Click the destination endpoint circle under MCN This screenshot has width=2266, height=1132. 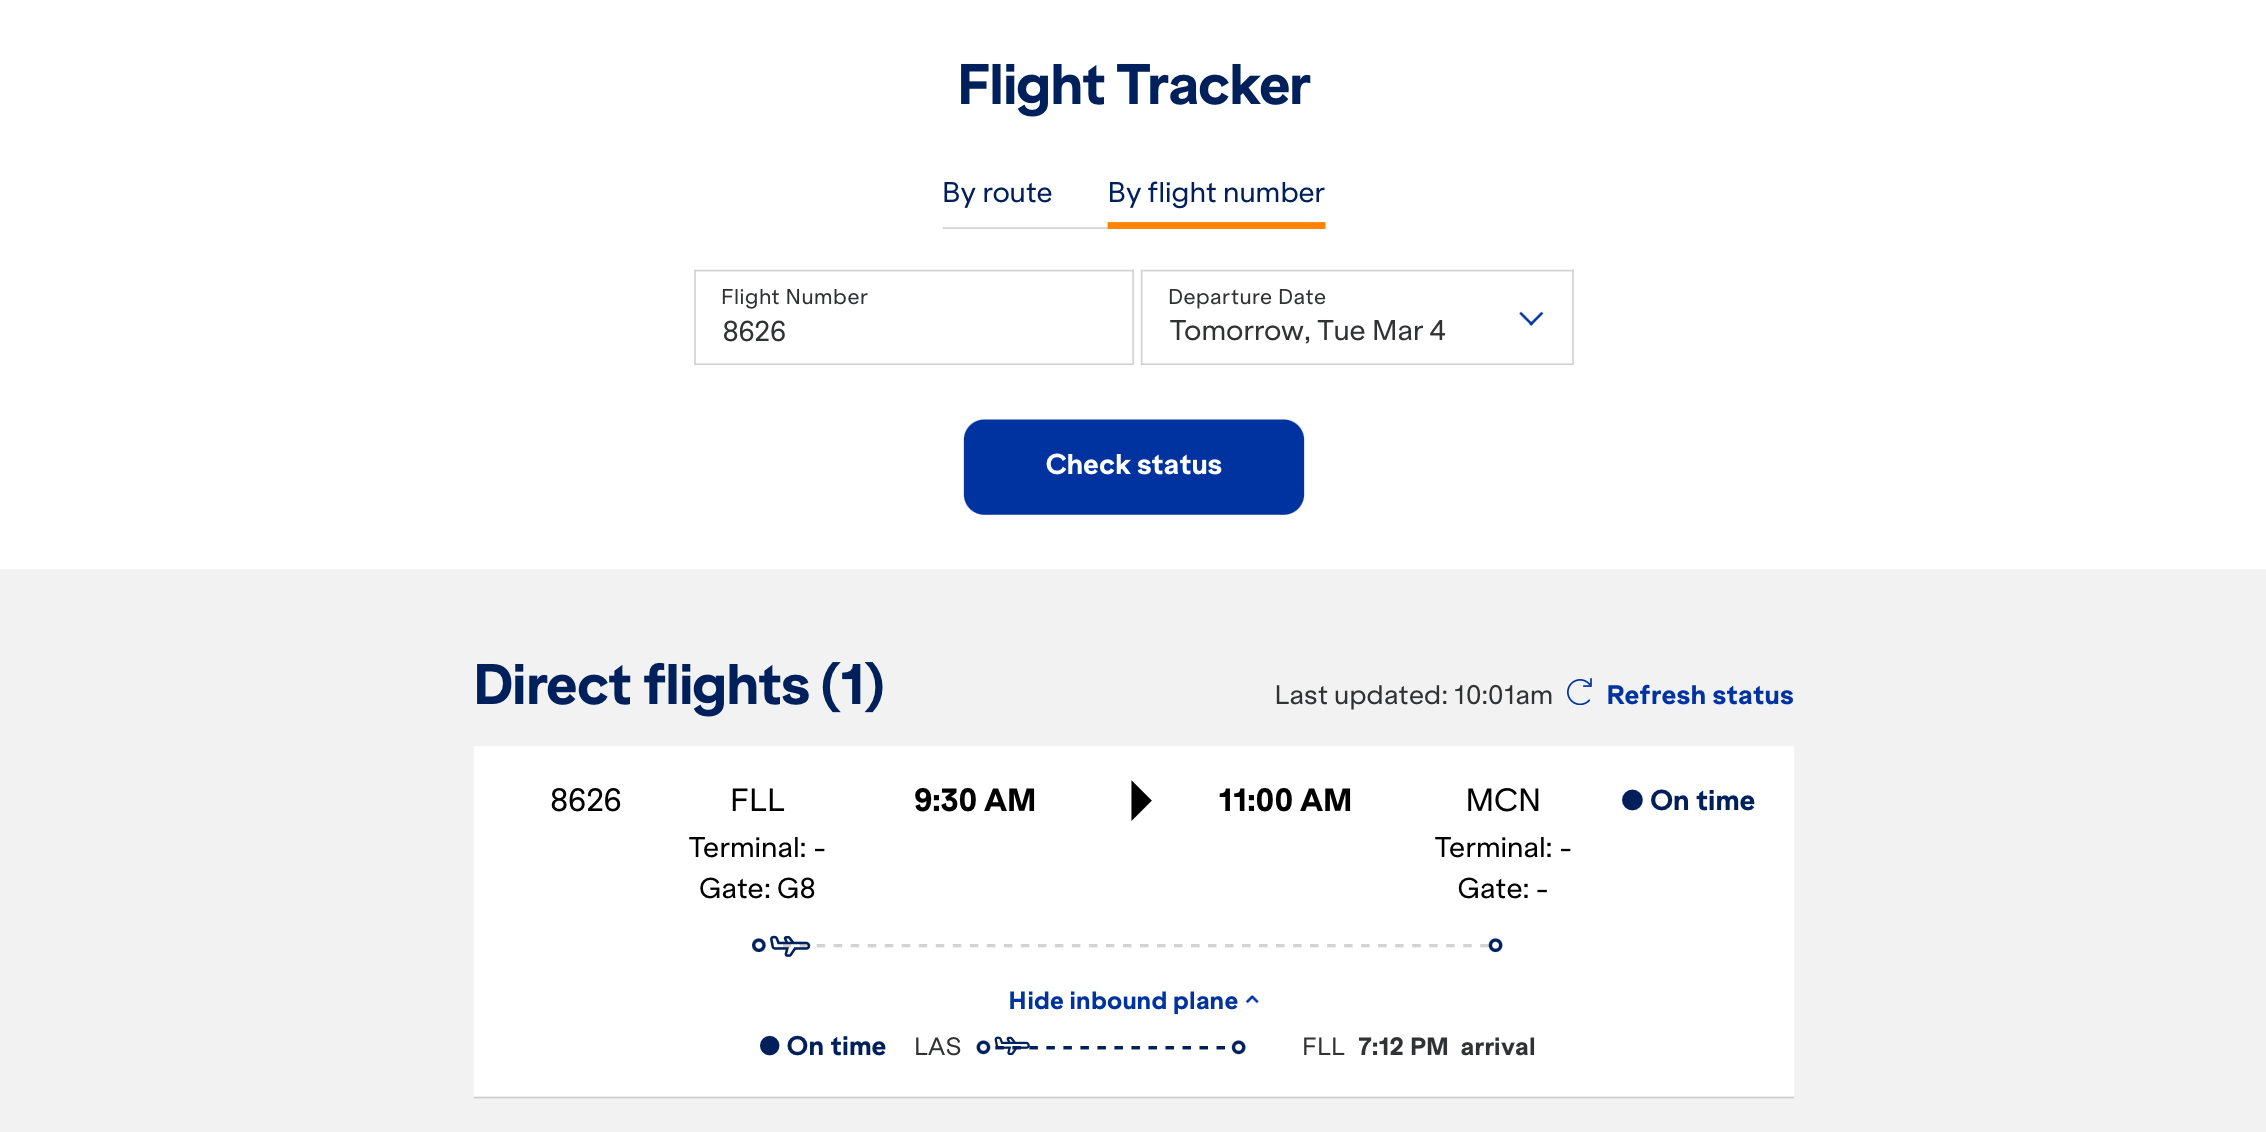coord(1495,945)
